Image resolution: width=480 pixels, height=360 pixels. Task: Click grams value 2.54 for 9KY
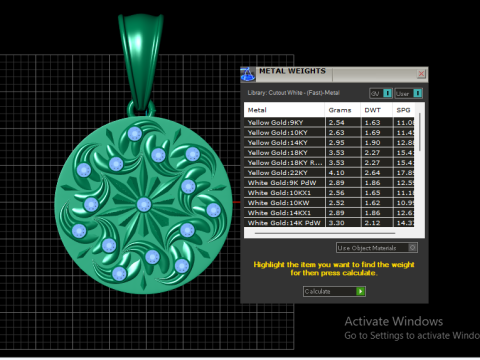tap(337, 122)
